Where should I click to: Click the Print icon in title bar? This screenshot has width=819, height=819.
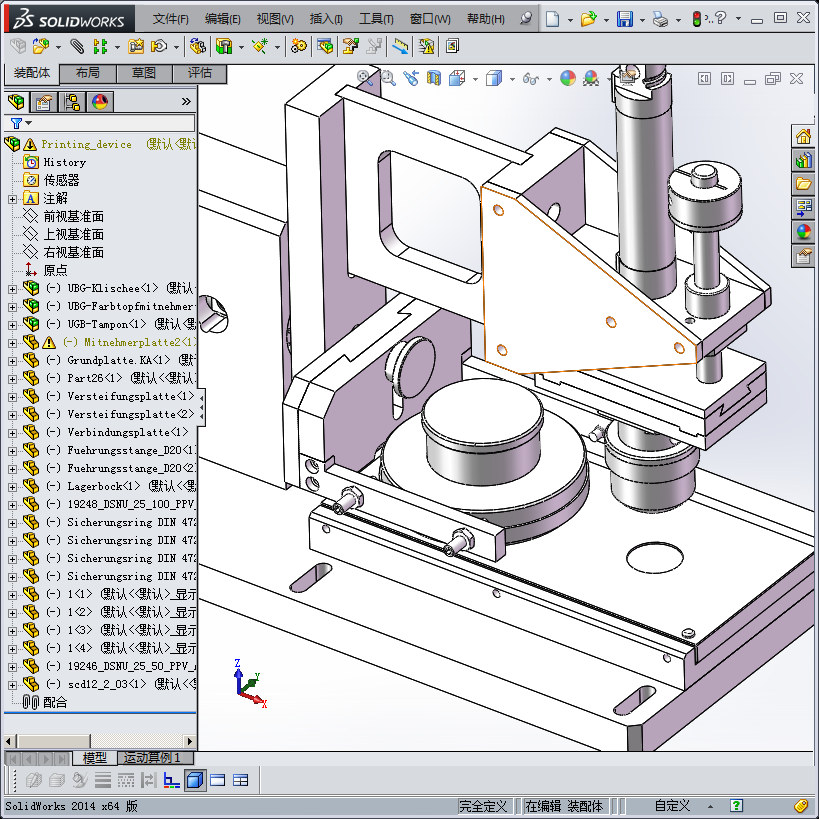coord(661,19)
